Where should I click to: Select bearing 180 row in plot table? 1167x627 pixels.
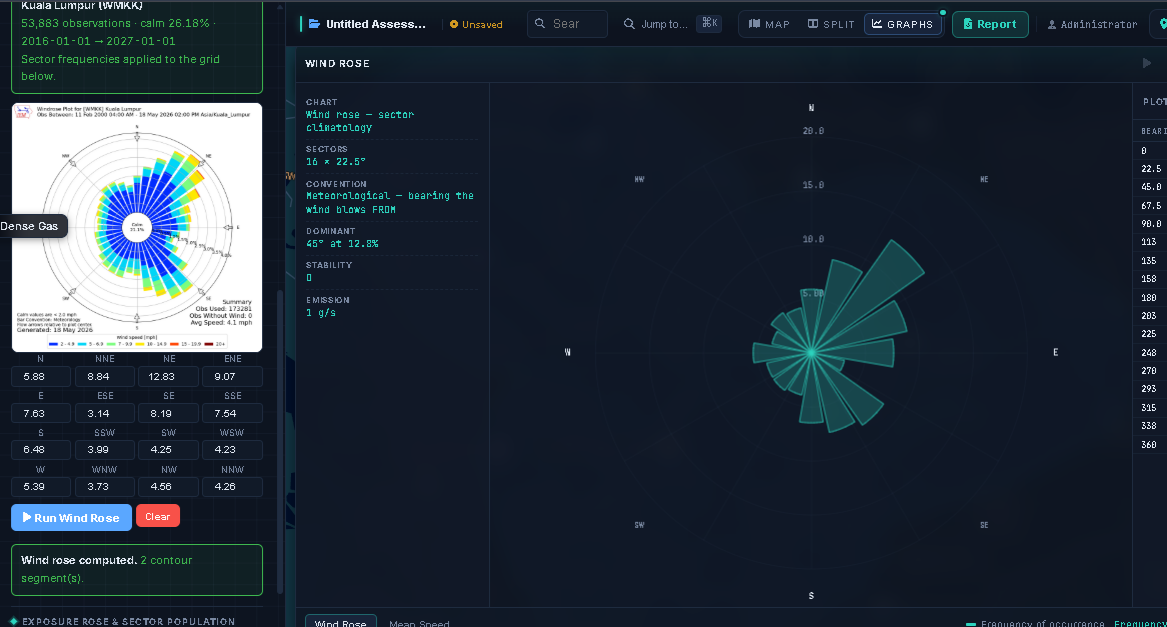[x=1151, y=297]
